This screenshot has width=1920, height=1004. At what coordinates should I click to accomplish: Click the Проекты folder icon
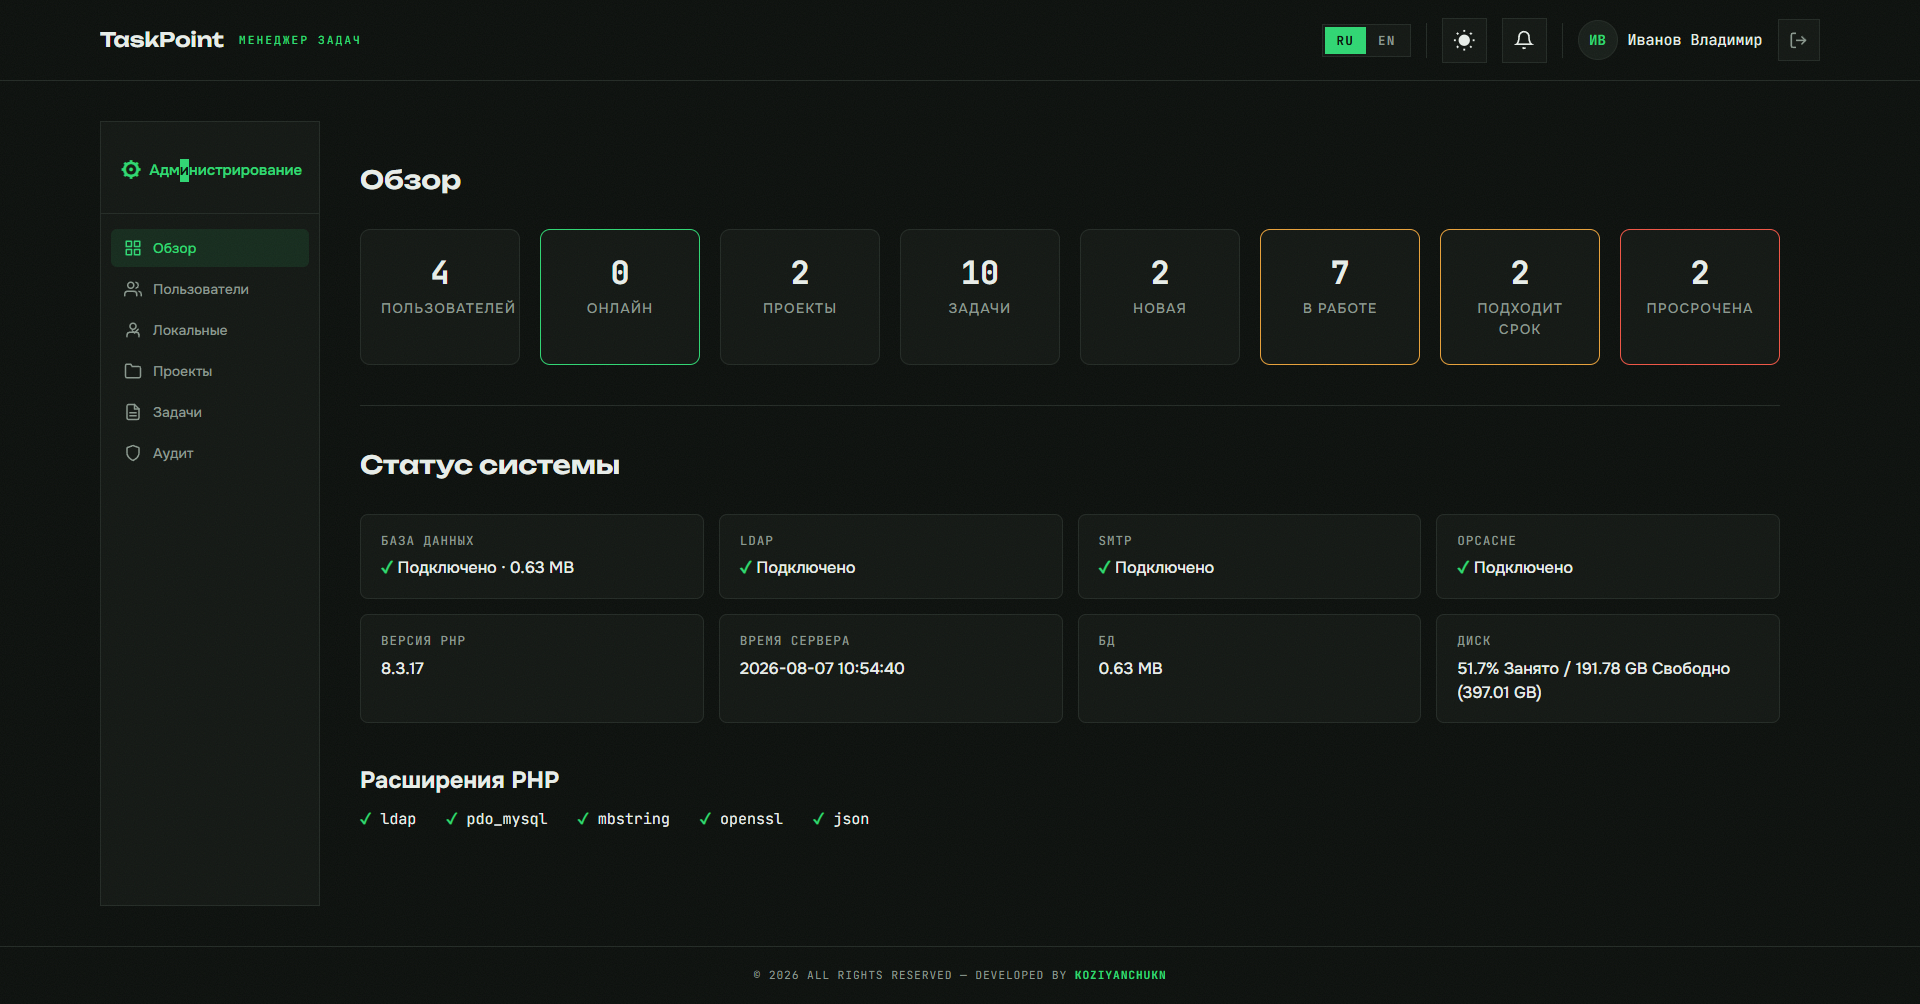coord(133,371)
